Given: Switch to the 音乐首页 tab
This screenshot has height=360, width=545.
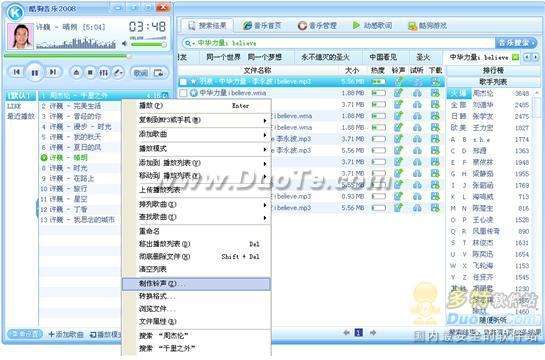Looking at the screenshot, I should pyautogui.click(x=263, y=25).
